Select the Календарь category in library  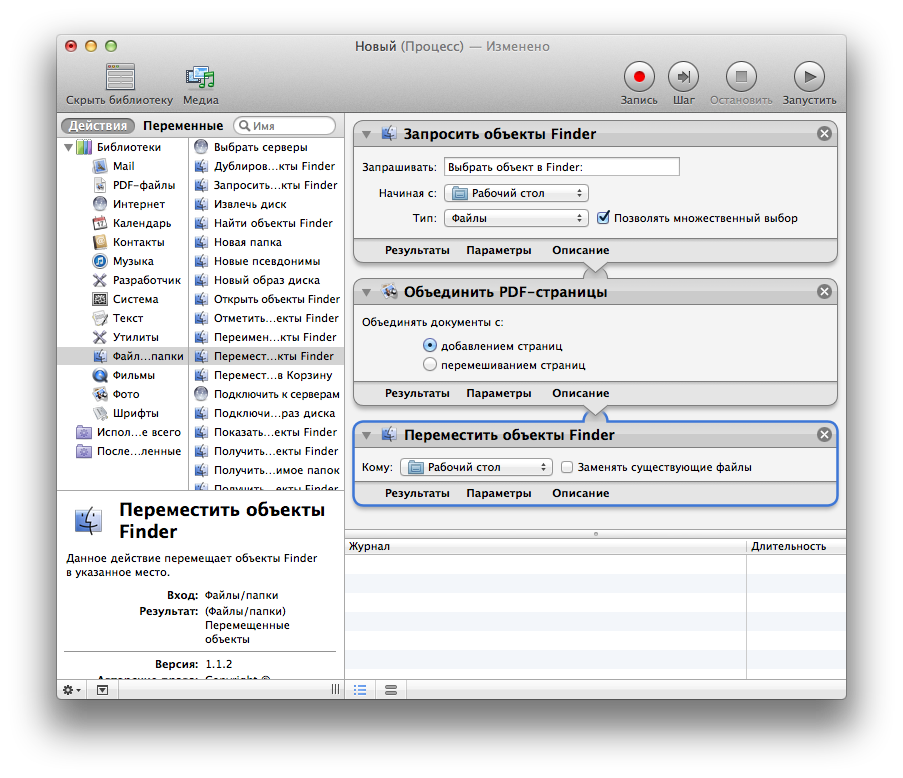141,223
